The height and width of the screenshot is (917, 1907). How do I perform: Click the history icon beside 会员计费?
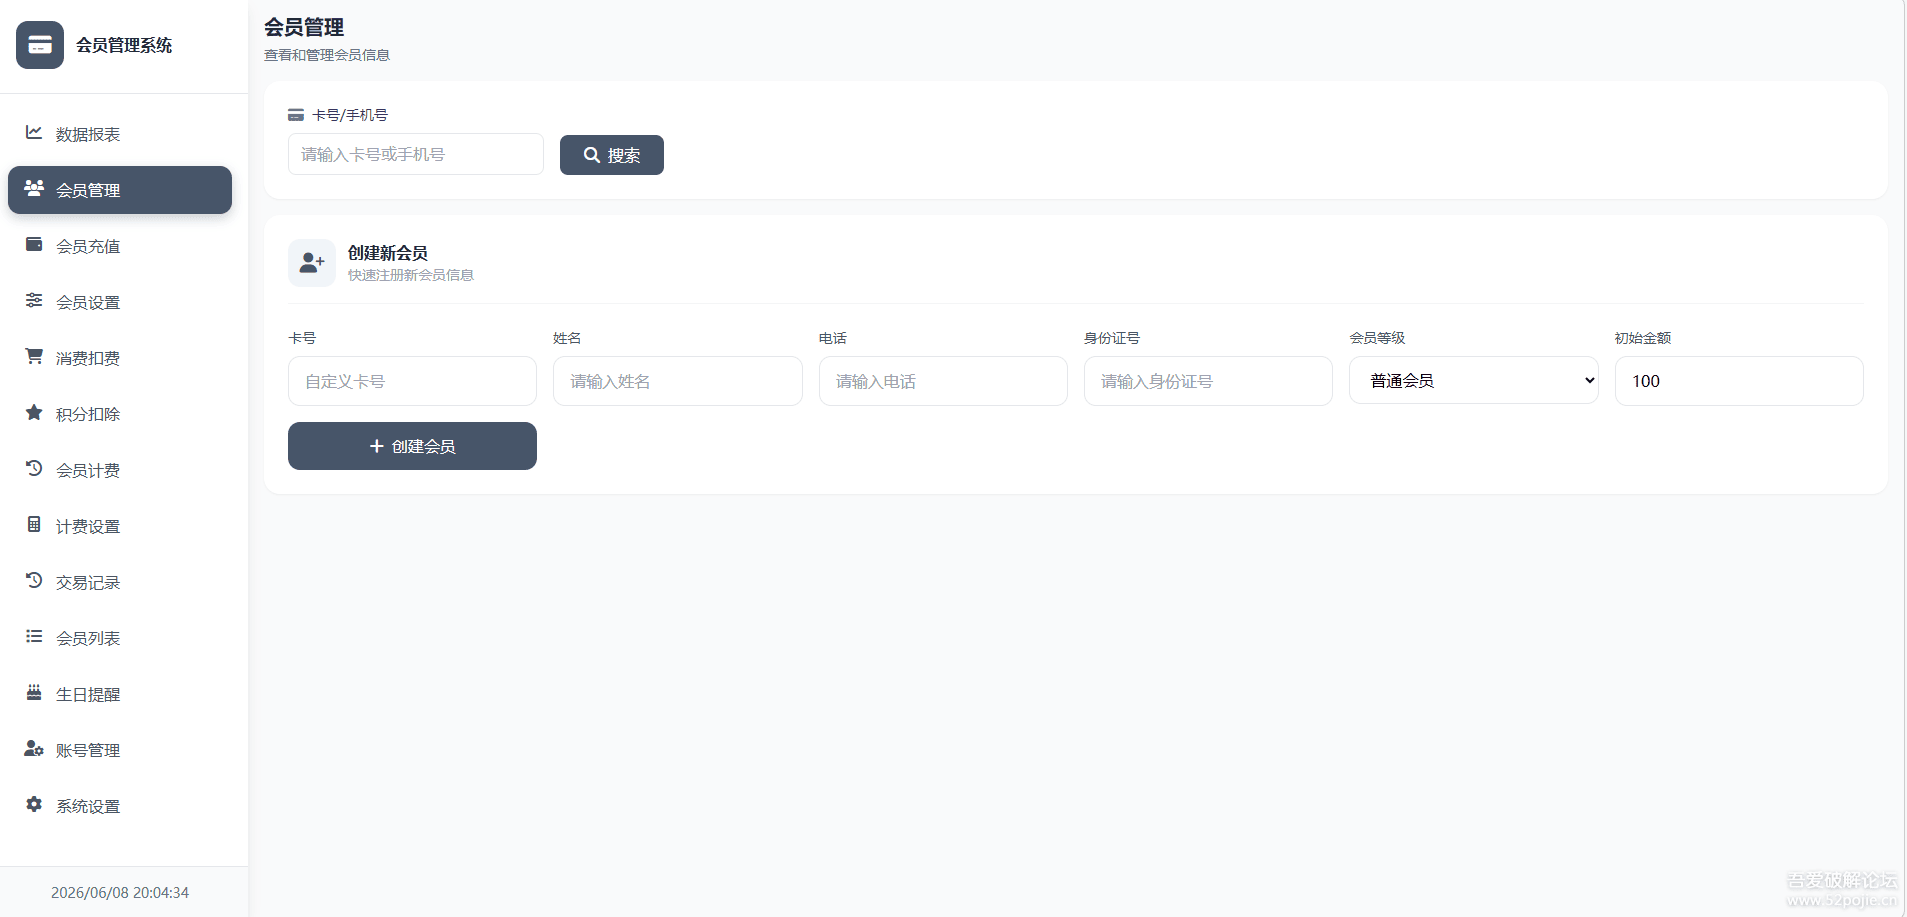tap(34, 468)
